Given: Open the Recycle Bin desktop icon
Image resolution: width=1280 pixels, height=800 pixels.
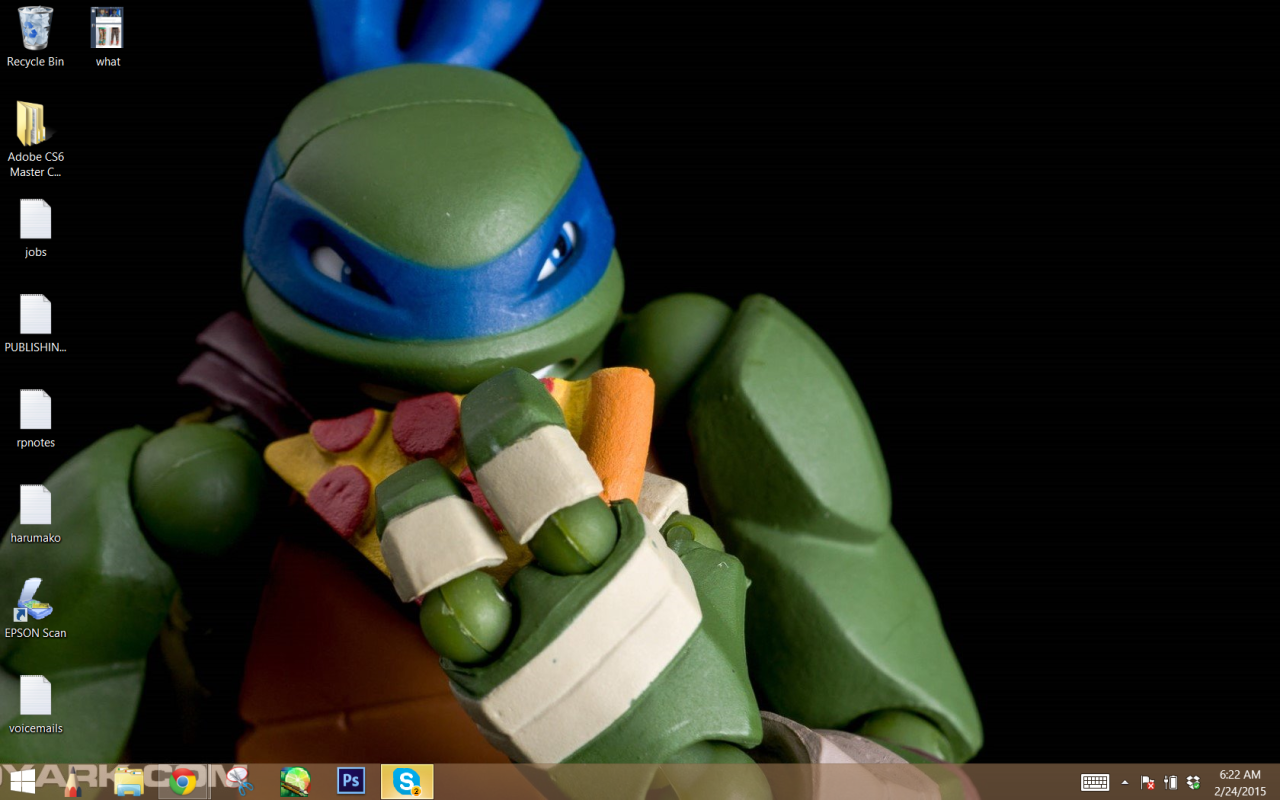Looking at the screenshot, I should point(35,37).
